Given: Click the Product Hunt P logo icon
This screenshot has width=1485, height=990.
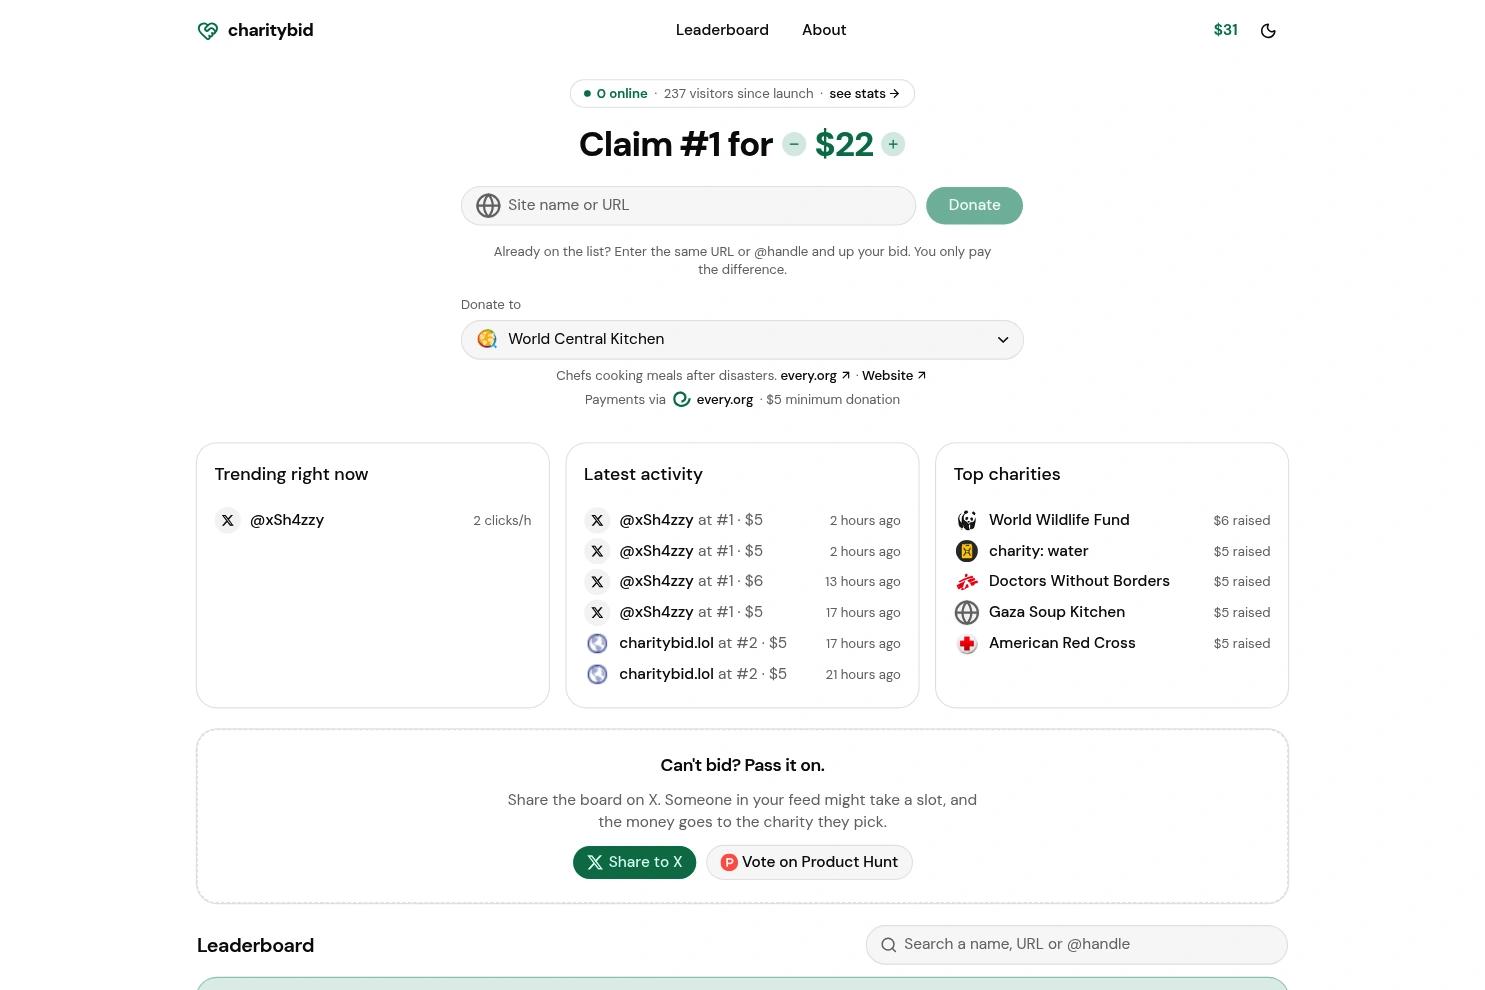Looking at the screenshot, I should [x=729, y=863].
